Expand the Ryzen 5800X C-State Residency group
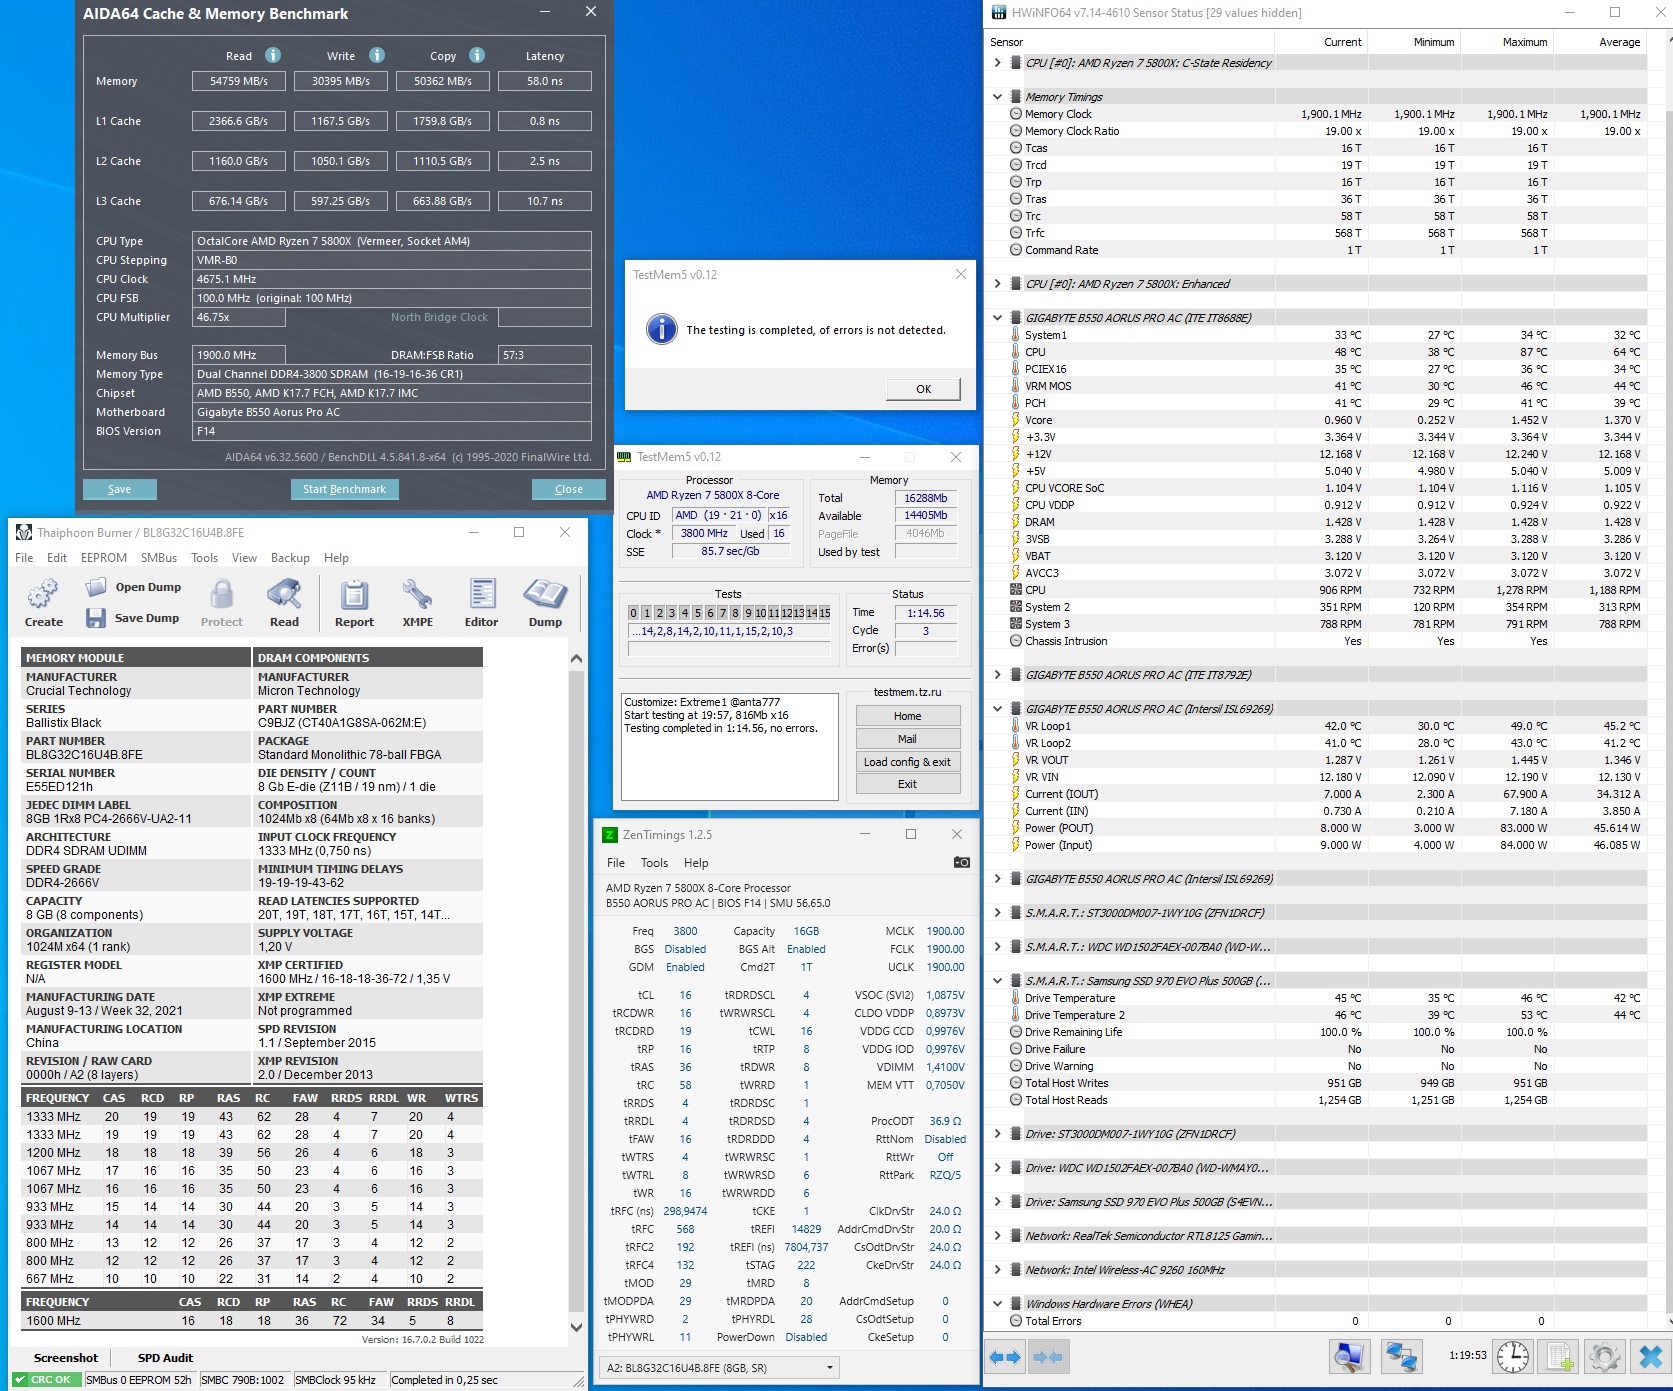This screenshot has width=1673, height=1391. point(997,63)
